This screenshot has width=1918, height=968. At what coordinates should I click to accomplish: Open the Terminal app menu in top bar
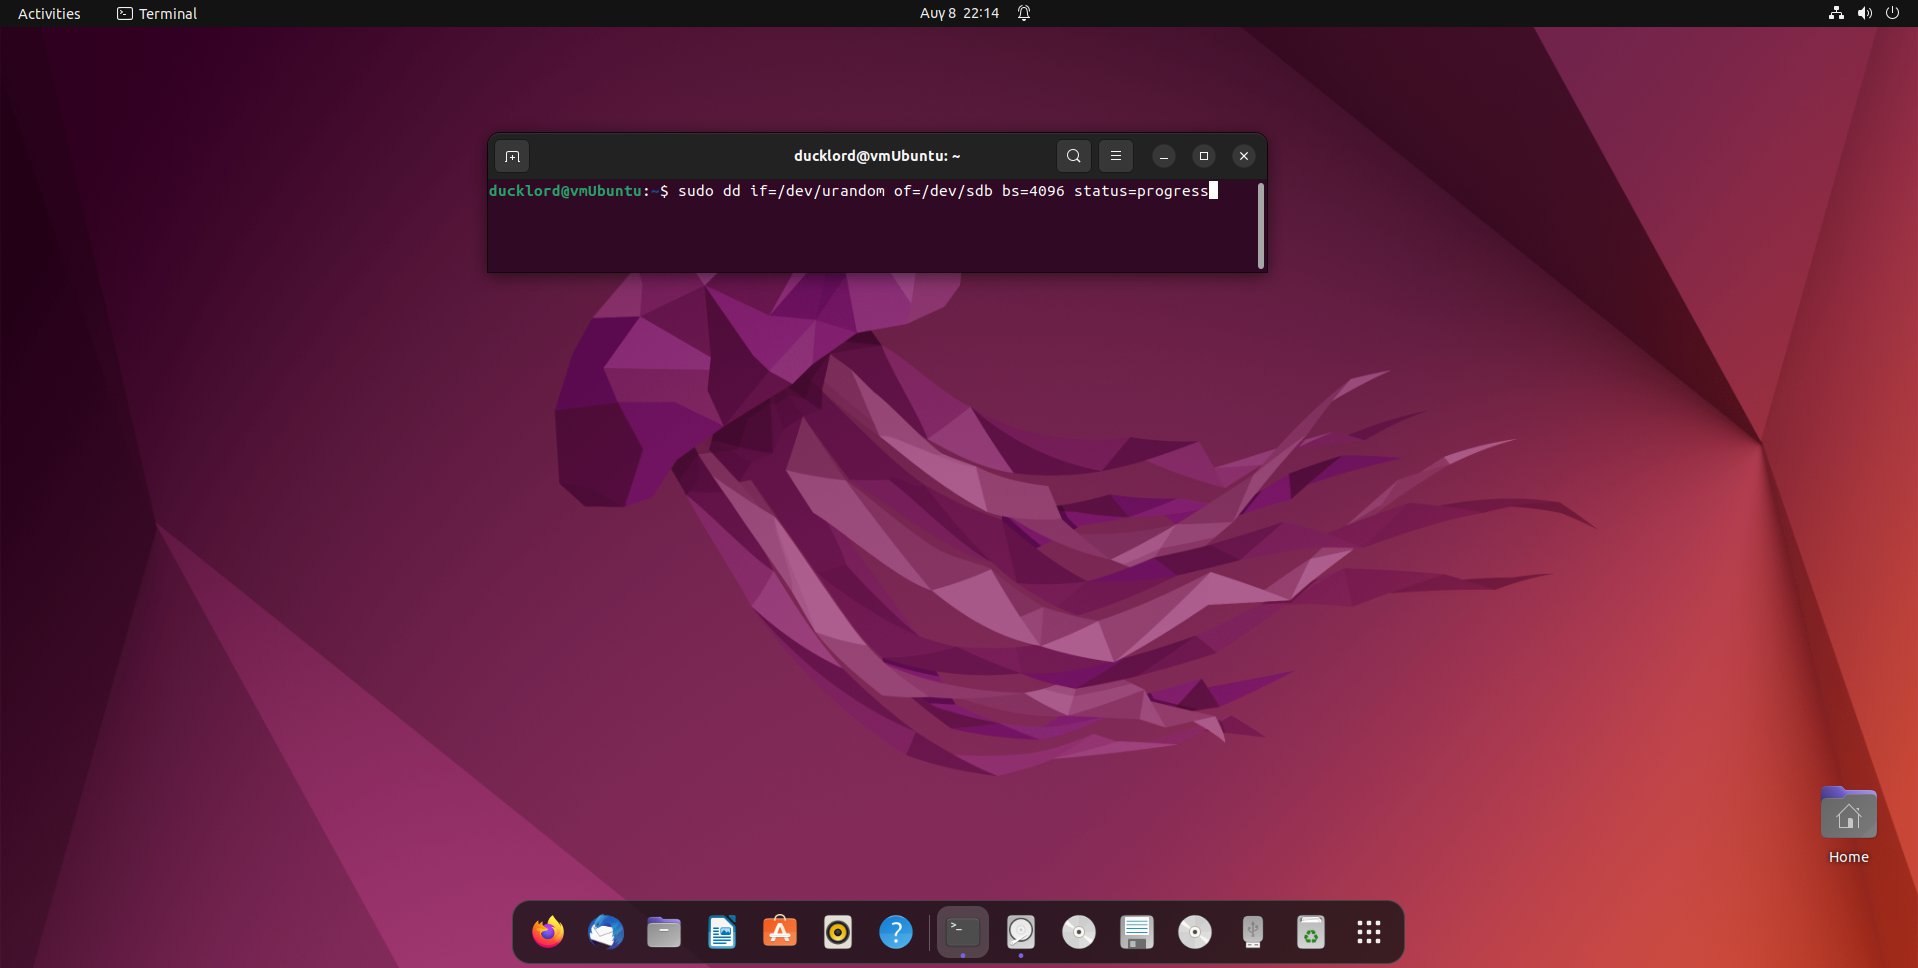tap(157, 14)
